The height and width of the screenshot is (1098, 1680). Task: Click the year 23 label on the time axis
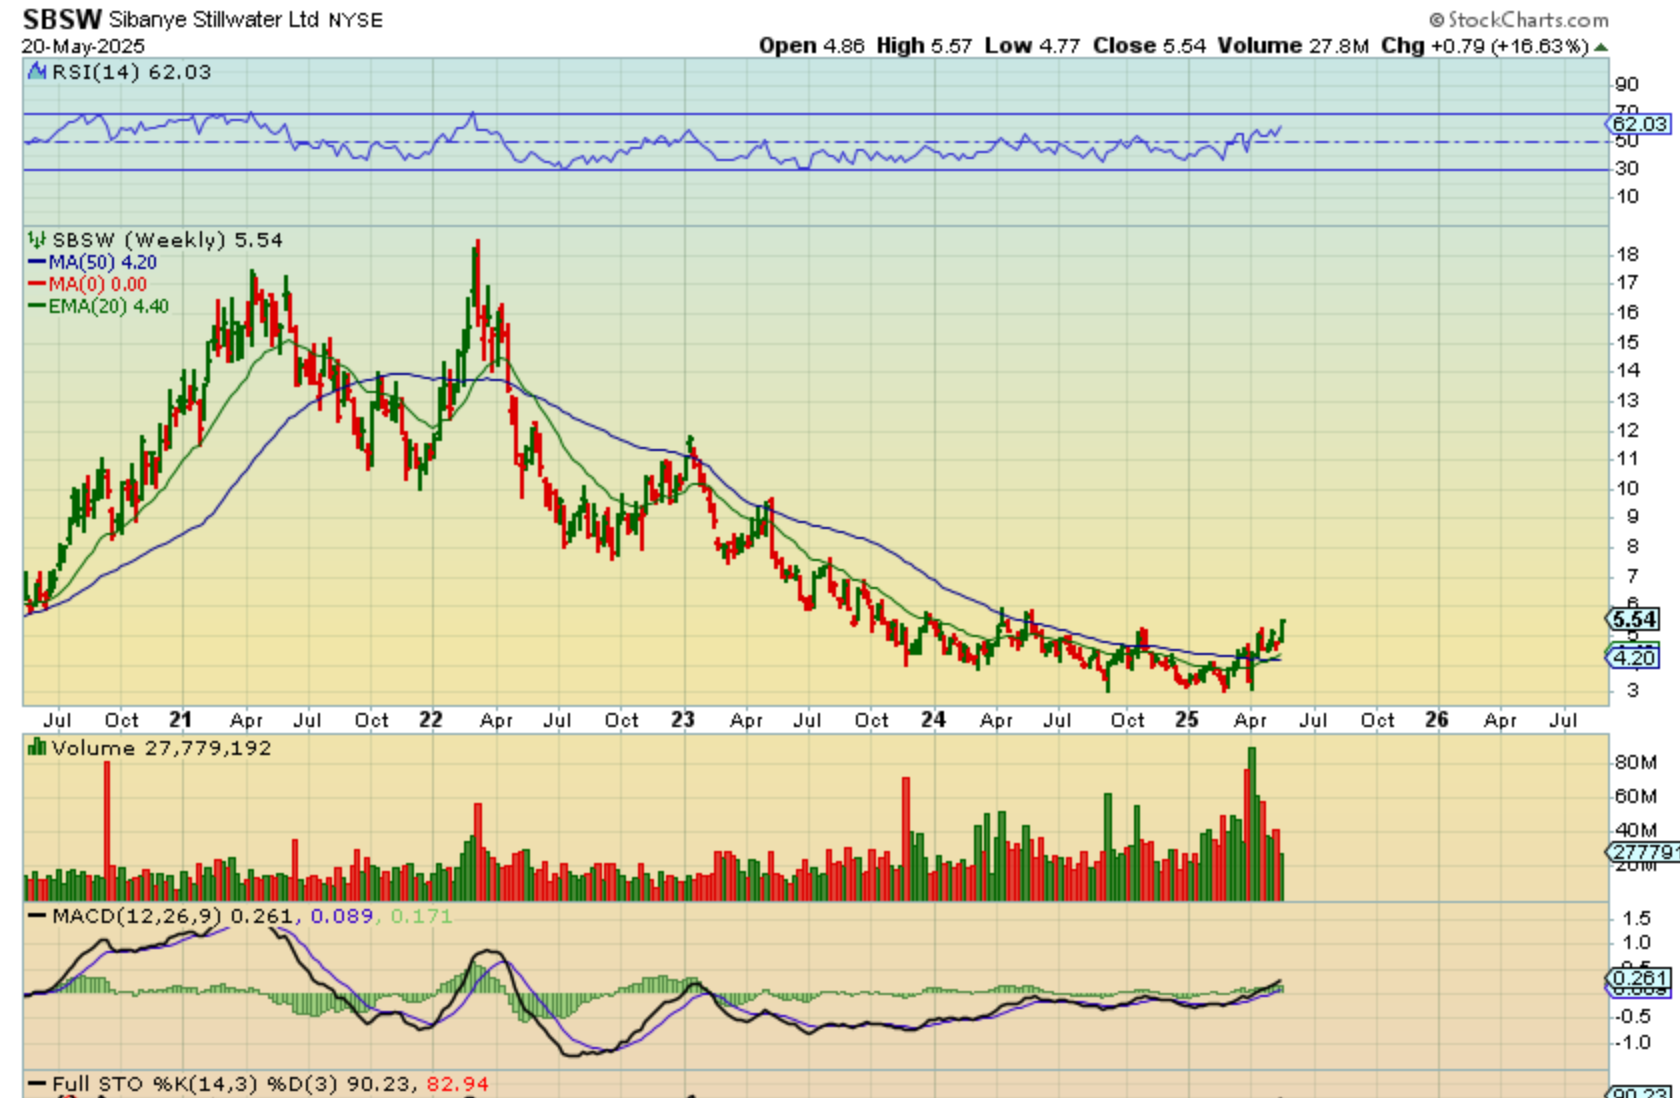682,720
